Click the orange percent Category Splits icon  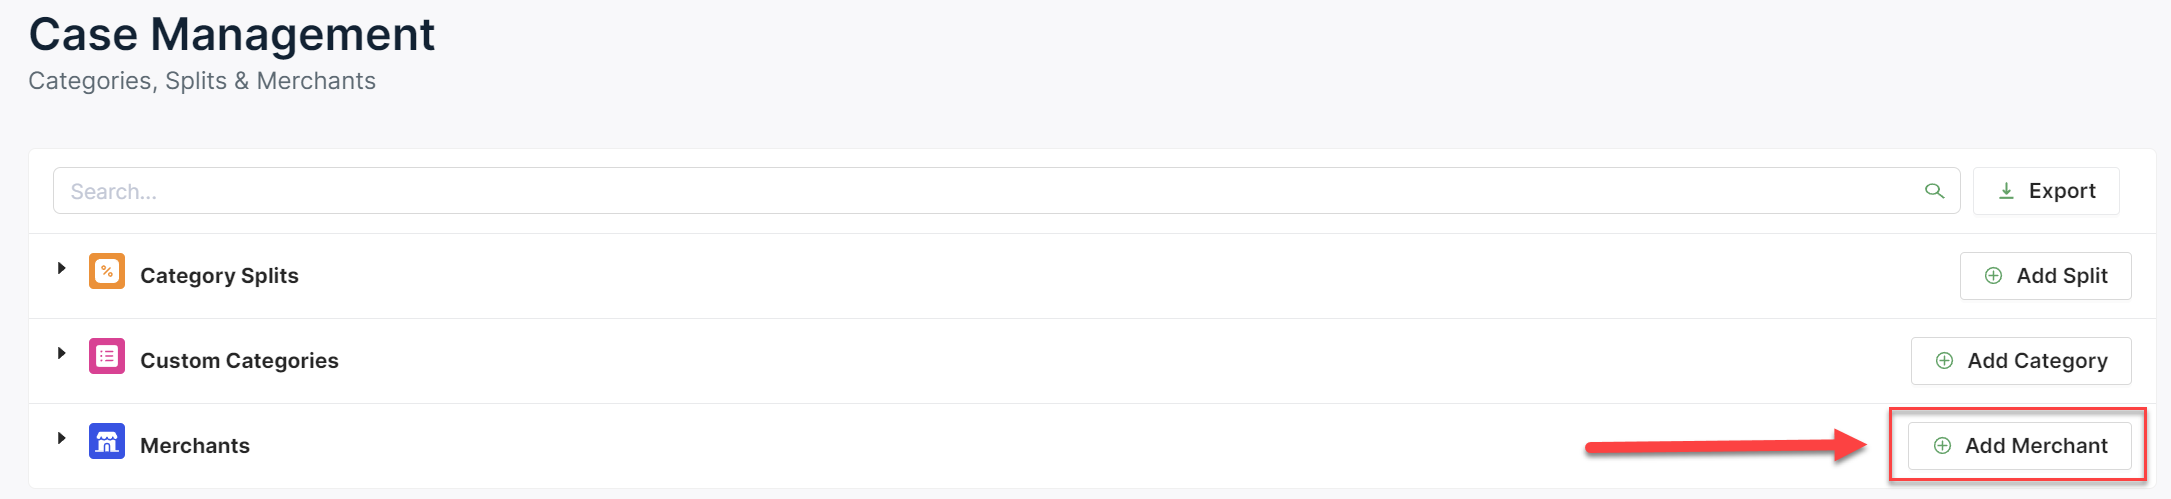(107, 271)
